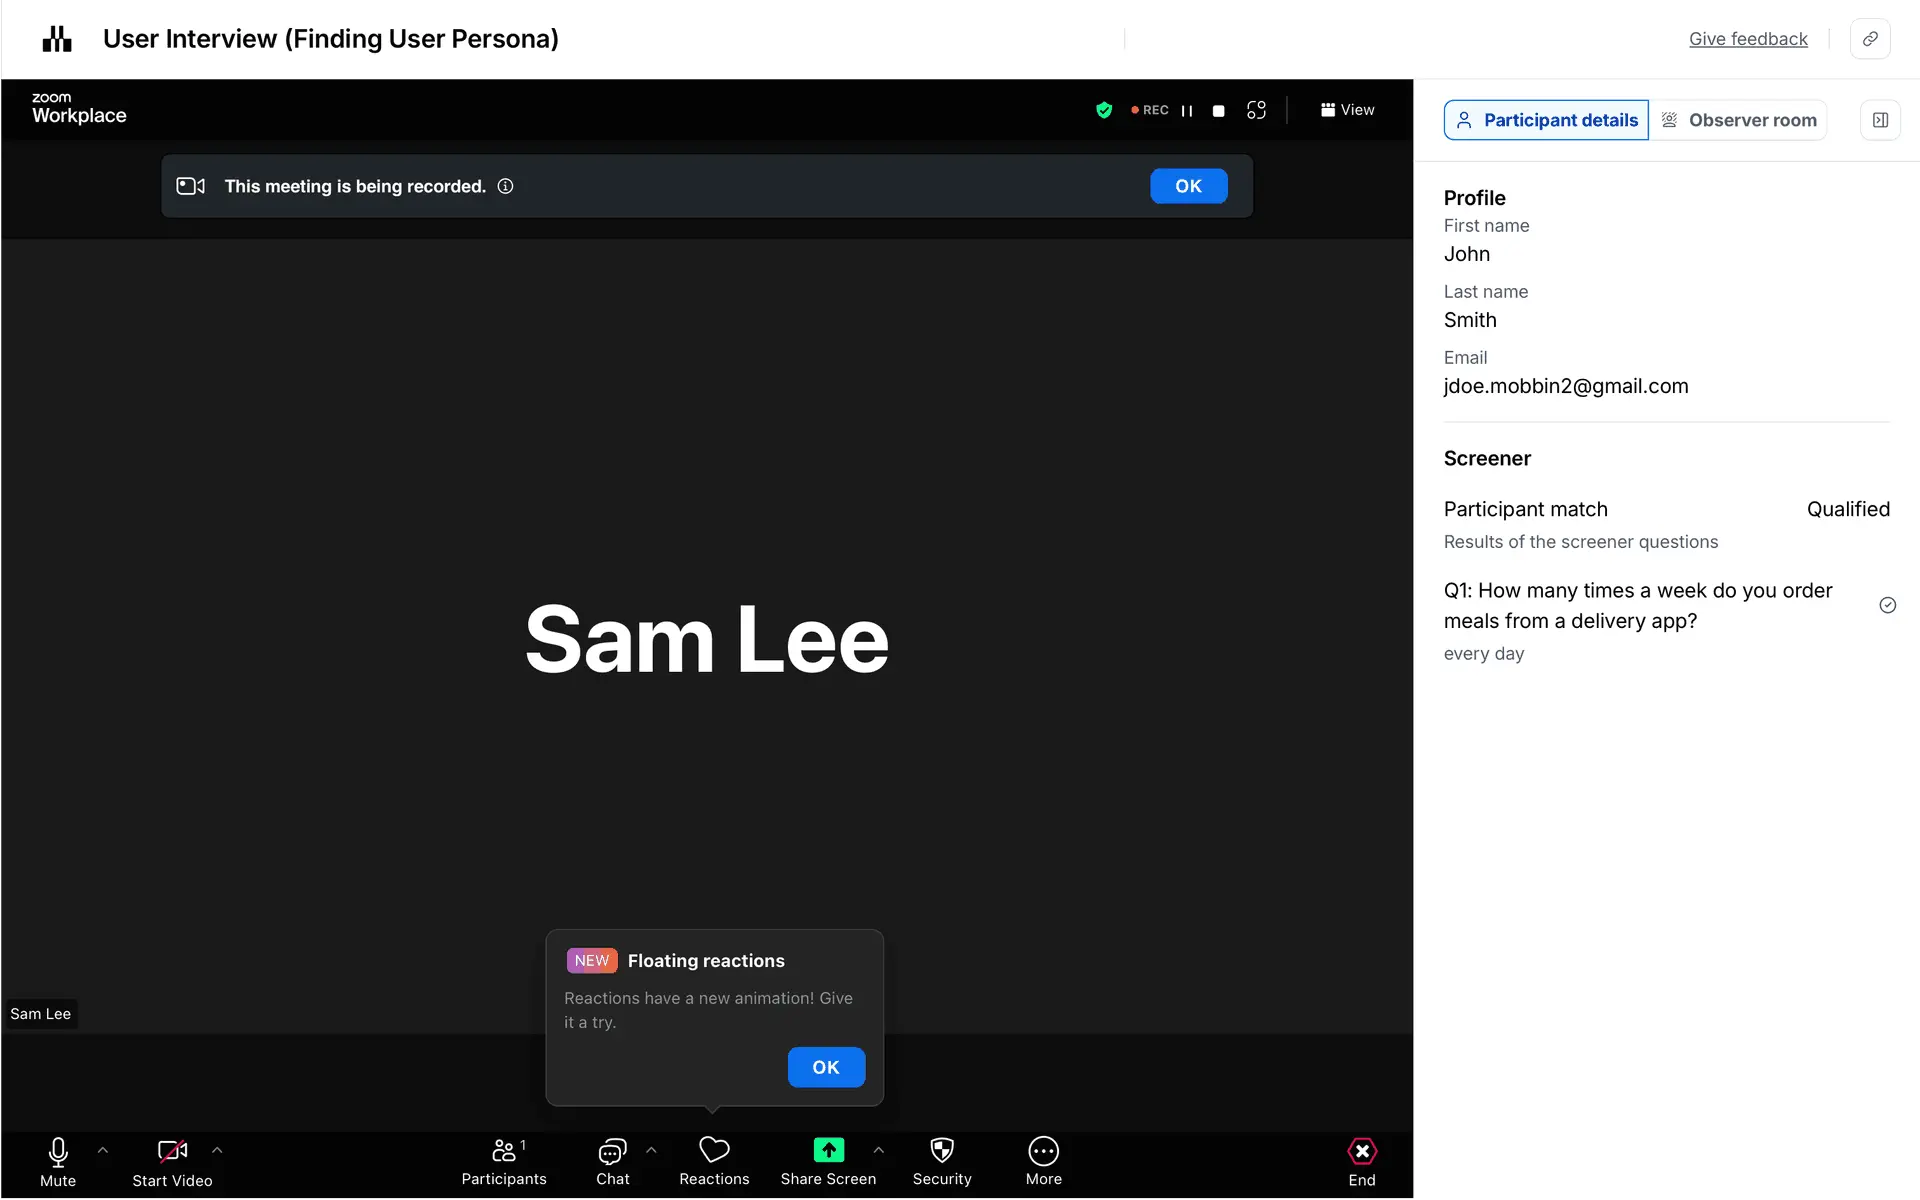The width and height of the screenshot is (1920, 1200).
Task: Expand audio options arrow beside Mute
Action: pyautogui.click(x=103, y=1151)
